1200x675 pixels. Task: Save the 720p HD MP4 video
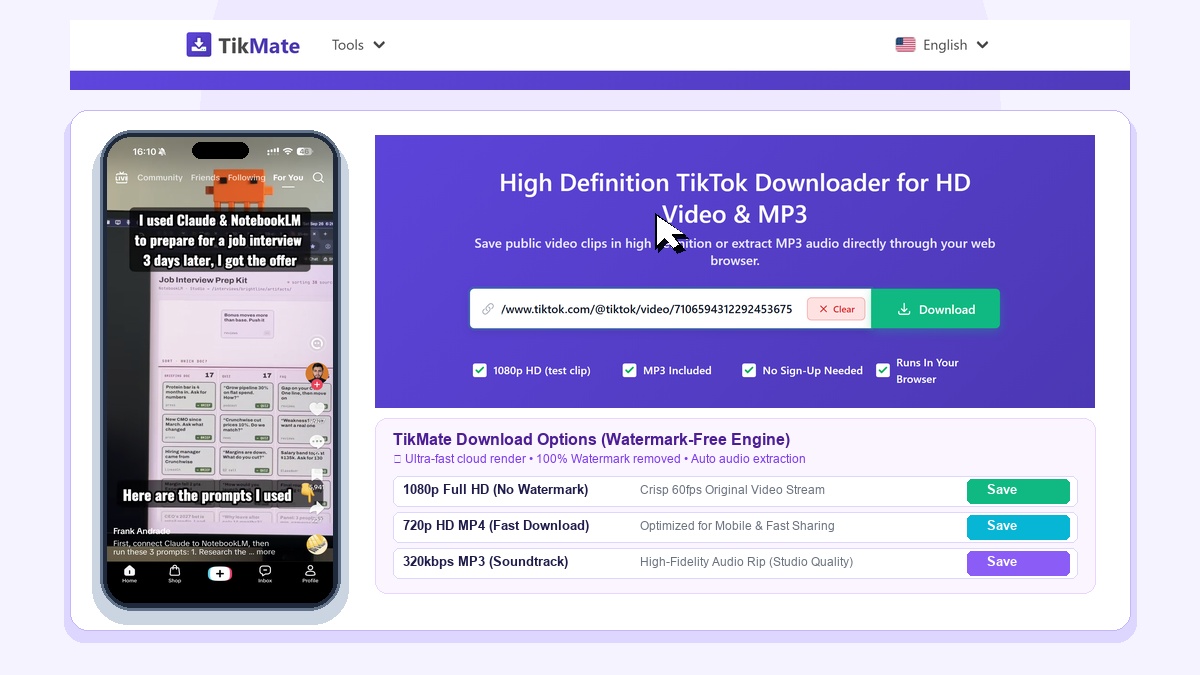[1018, 527]
